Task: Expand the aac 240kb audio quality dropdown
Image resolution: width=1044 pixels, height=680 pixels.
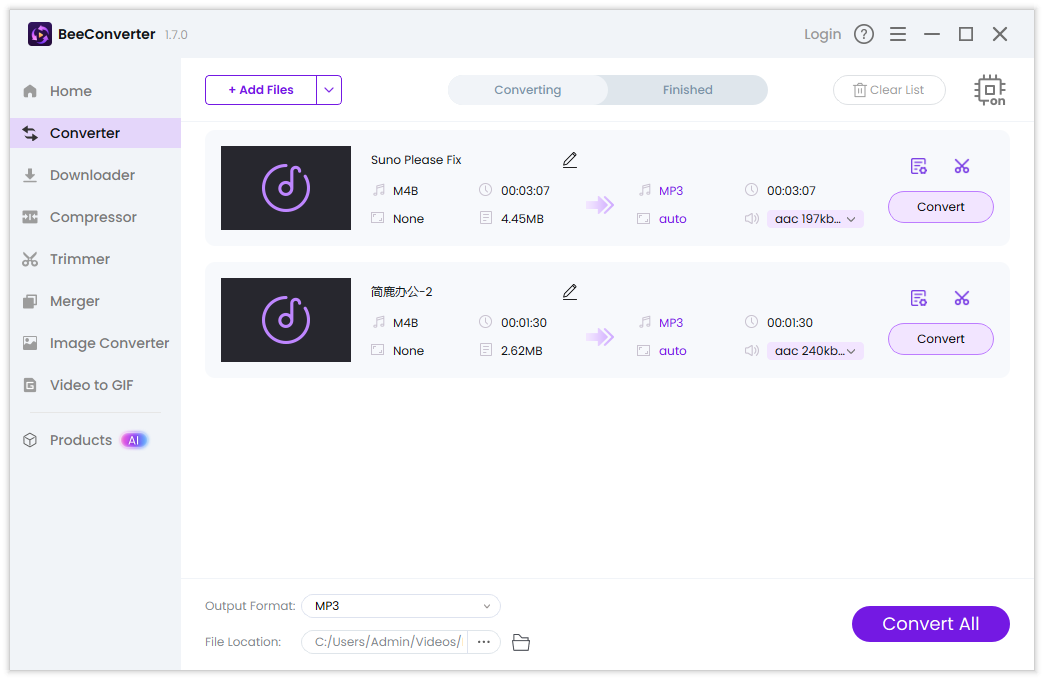Action: tap(815, 351)
